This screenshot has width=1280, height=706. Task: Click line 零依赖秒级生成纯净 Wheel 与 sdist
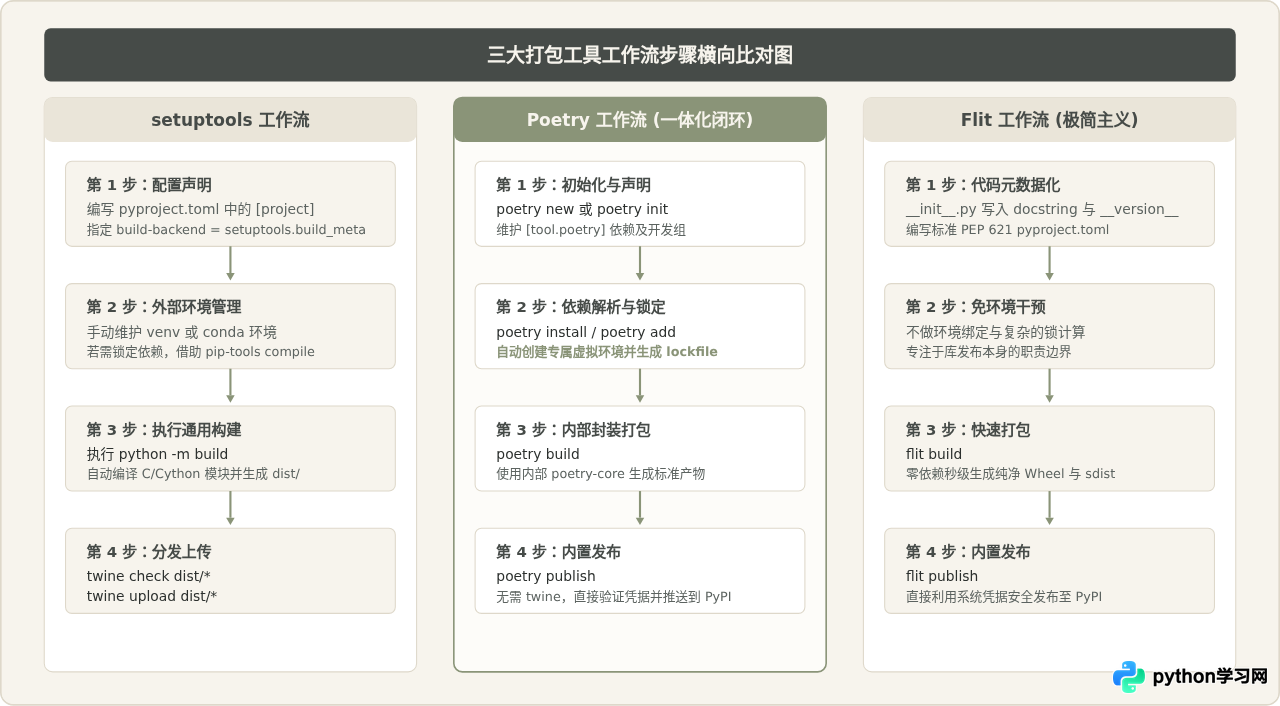click(1010, 474)
